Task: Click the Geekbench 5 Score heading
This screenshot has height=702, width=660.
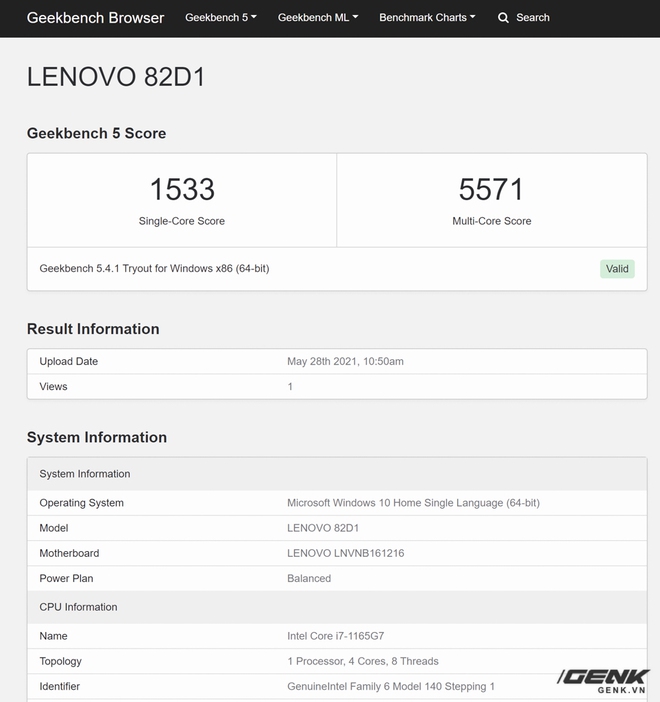Action: click(96, 133)
